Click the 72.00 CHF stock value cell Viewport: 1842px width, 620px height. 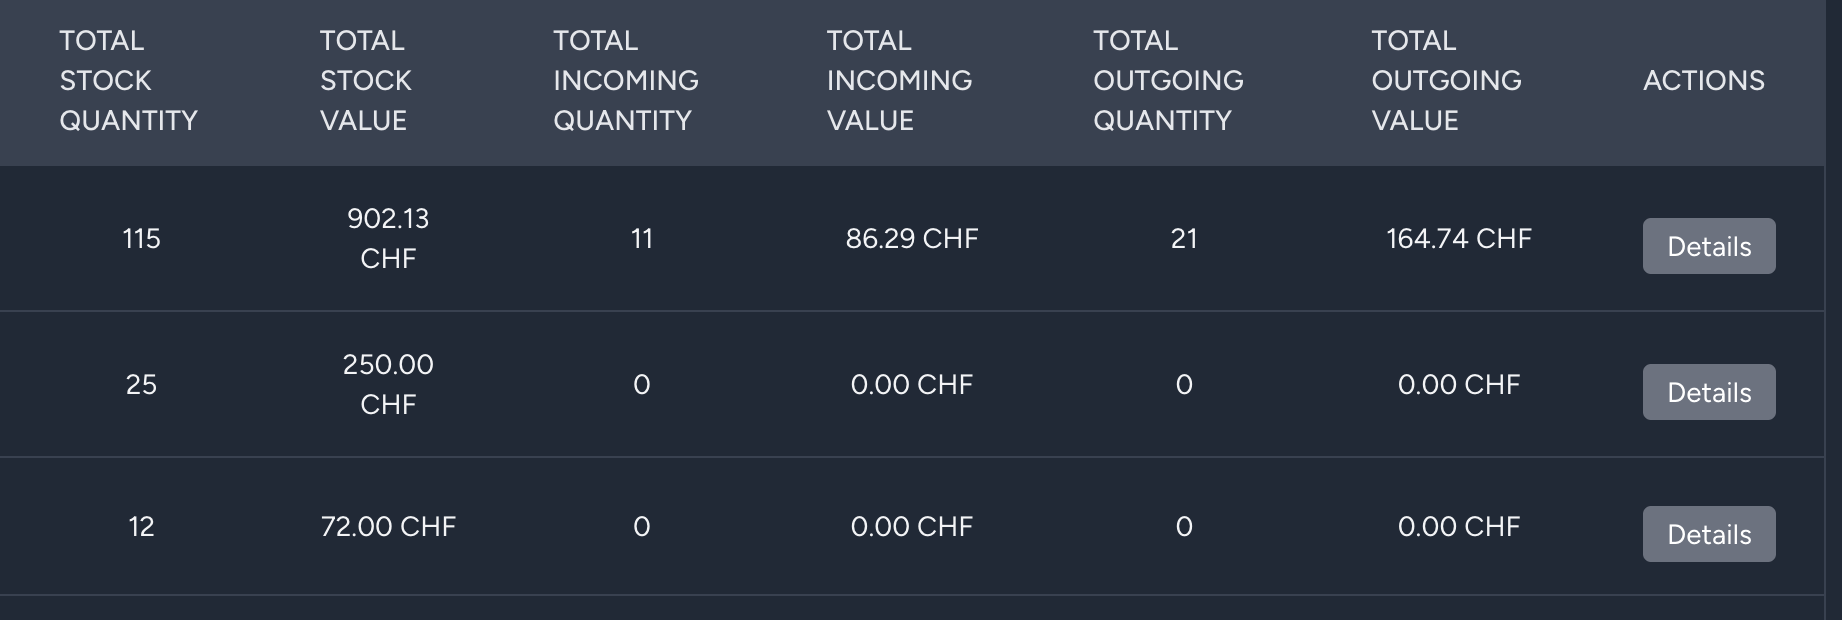click(x=388, y=527)
